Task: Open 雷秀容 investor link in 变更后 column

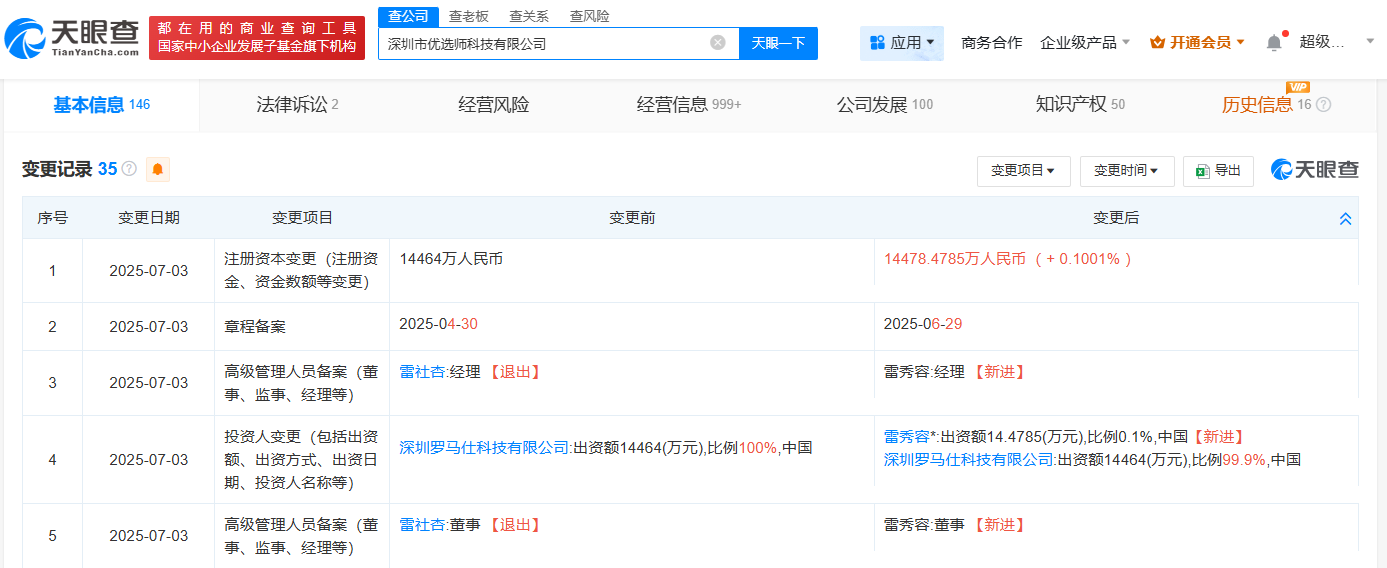Action: pos(907,437)
